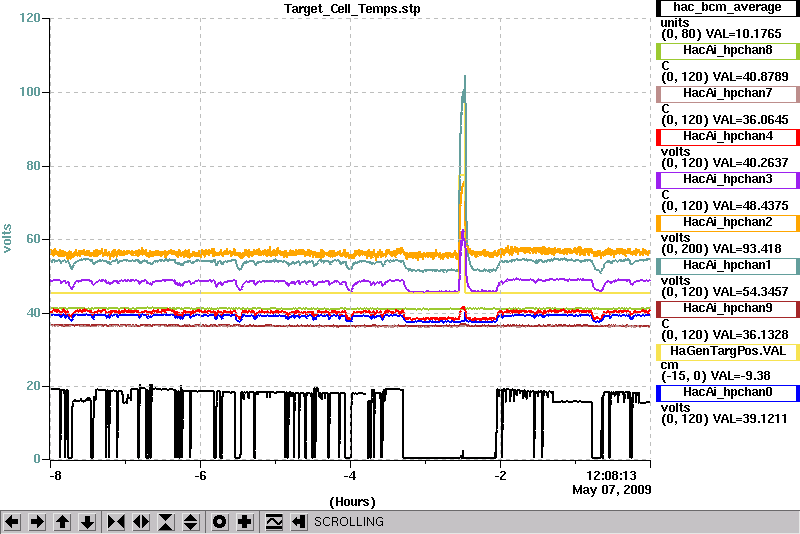Viewport: 800px width, 534px height.
Task: Select the yellow HaGenTargPos.VAL legend entry
Action: 728,351
